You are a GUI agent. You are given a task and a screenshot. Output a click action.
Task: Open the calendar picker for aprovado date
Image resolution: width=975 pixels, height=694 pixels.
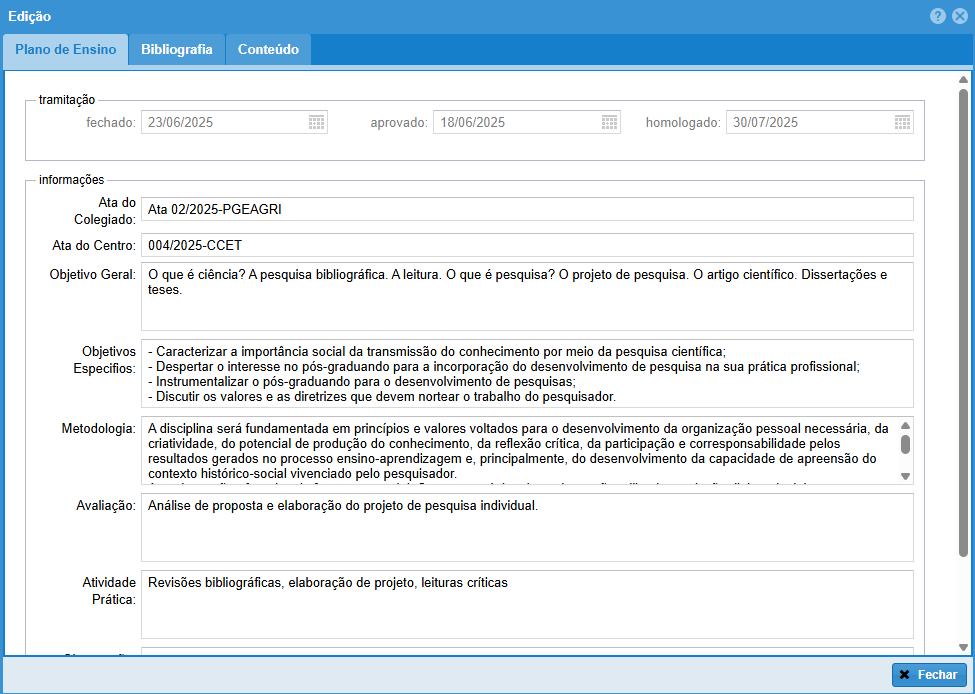609,122
